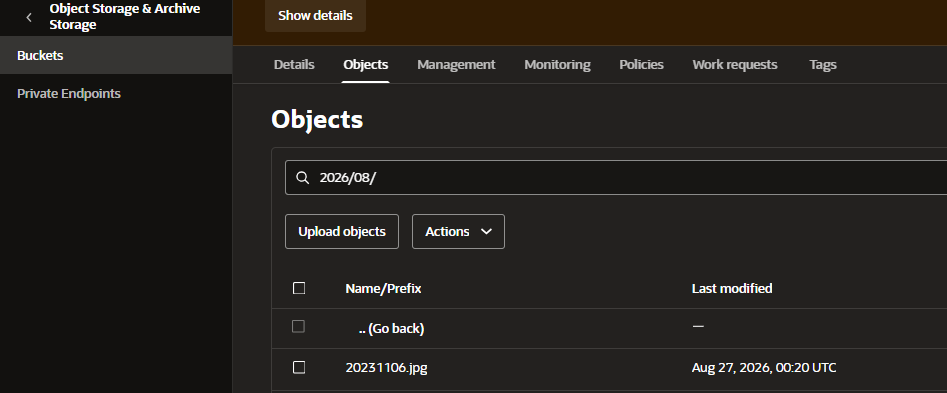Viewport: 947px width, 393px height.
Task: Expand the Actions dropdown
Action: tap(458, 232)
